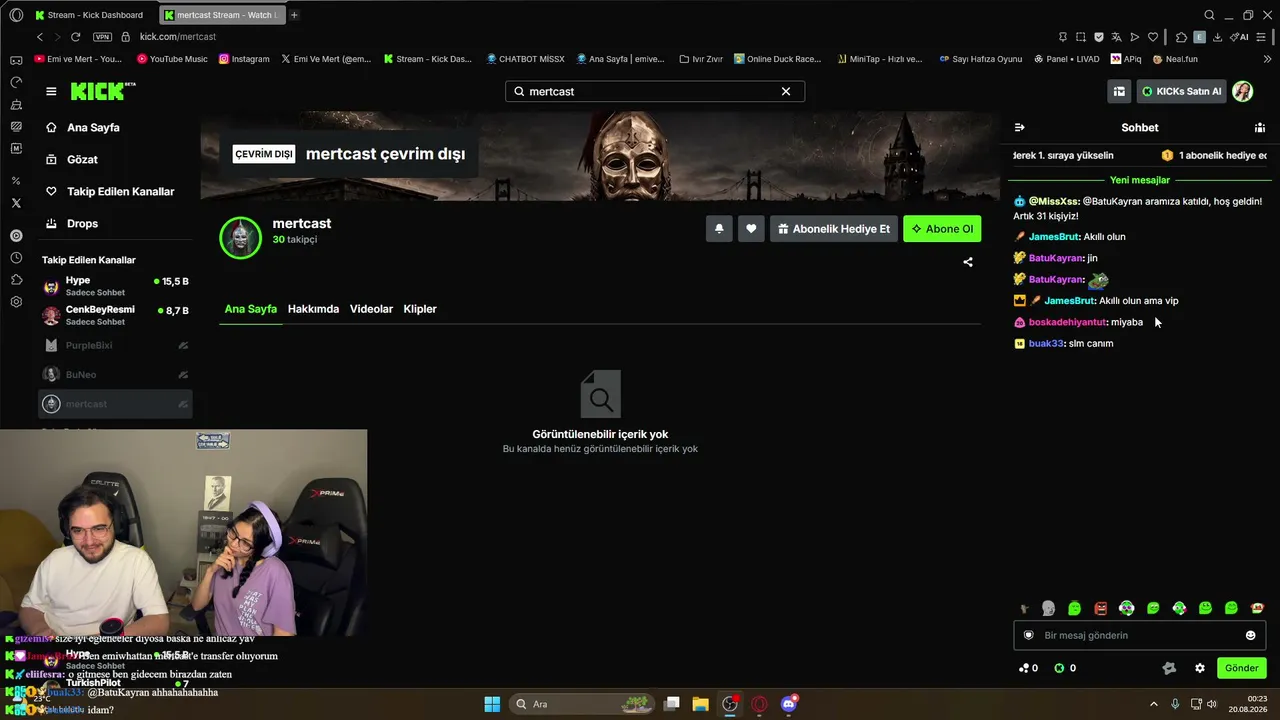Open the emoji picker in chat input
The width and height of the screenshot is (1280, 720).
point(1250,635)
